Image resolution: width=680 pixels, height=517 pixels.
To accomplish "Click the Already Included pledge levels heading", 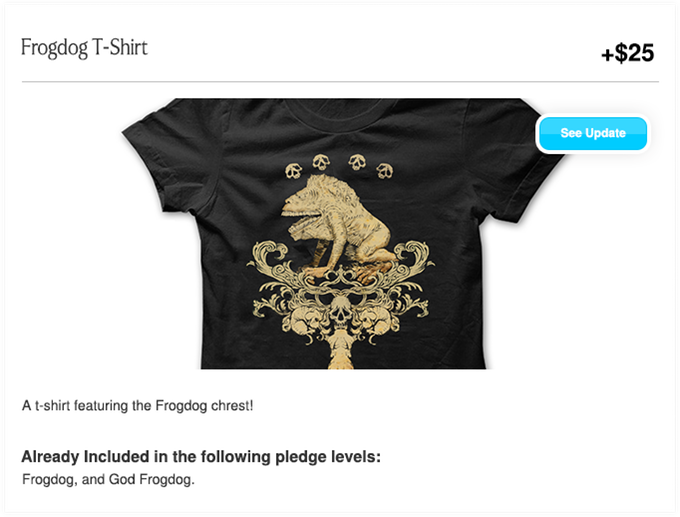I will coord(201,457).
